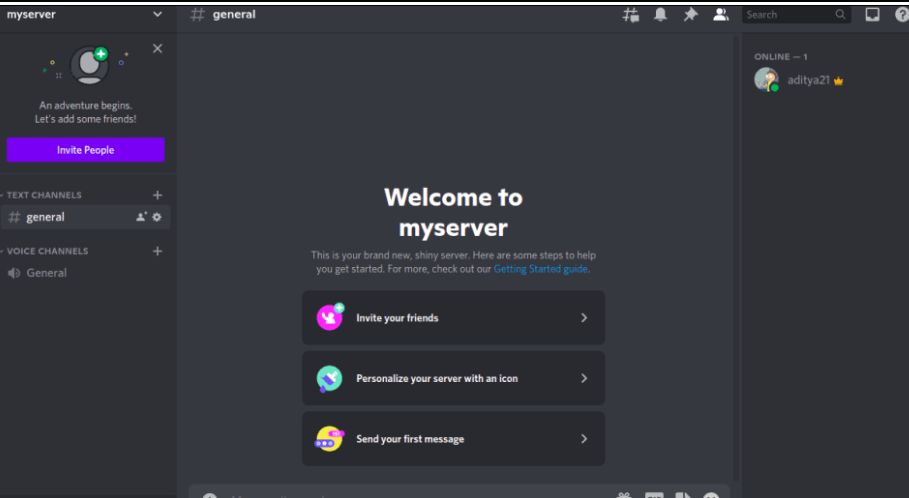
Task: Click the hash icon beside the general channel
Action: [x=14, y=217]
